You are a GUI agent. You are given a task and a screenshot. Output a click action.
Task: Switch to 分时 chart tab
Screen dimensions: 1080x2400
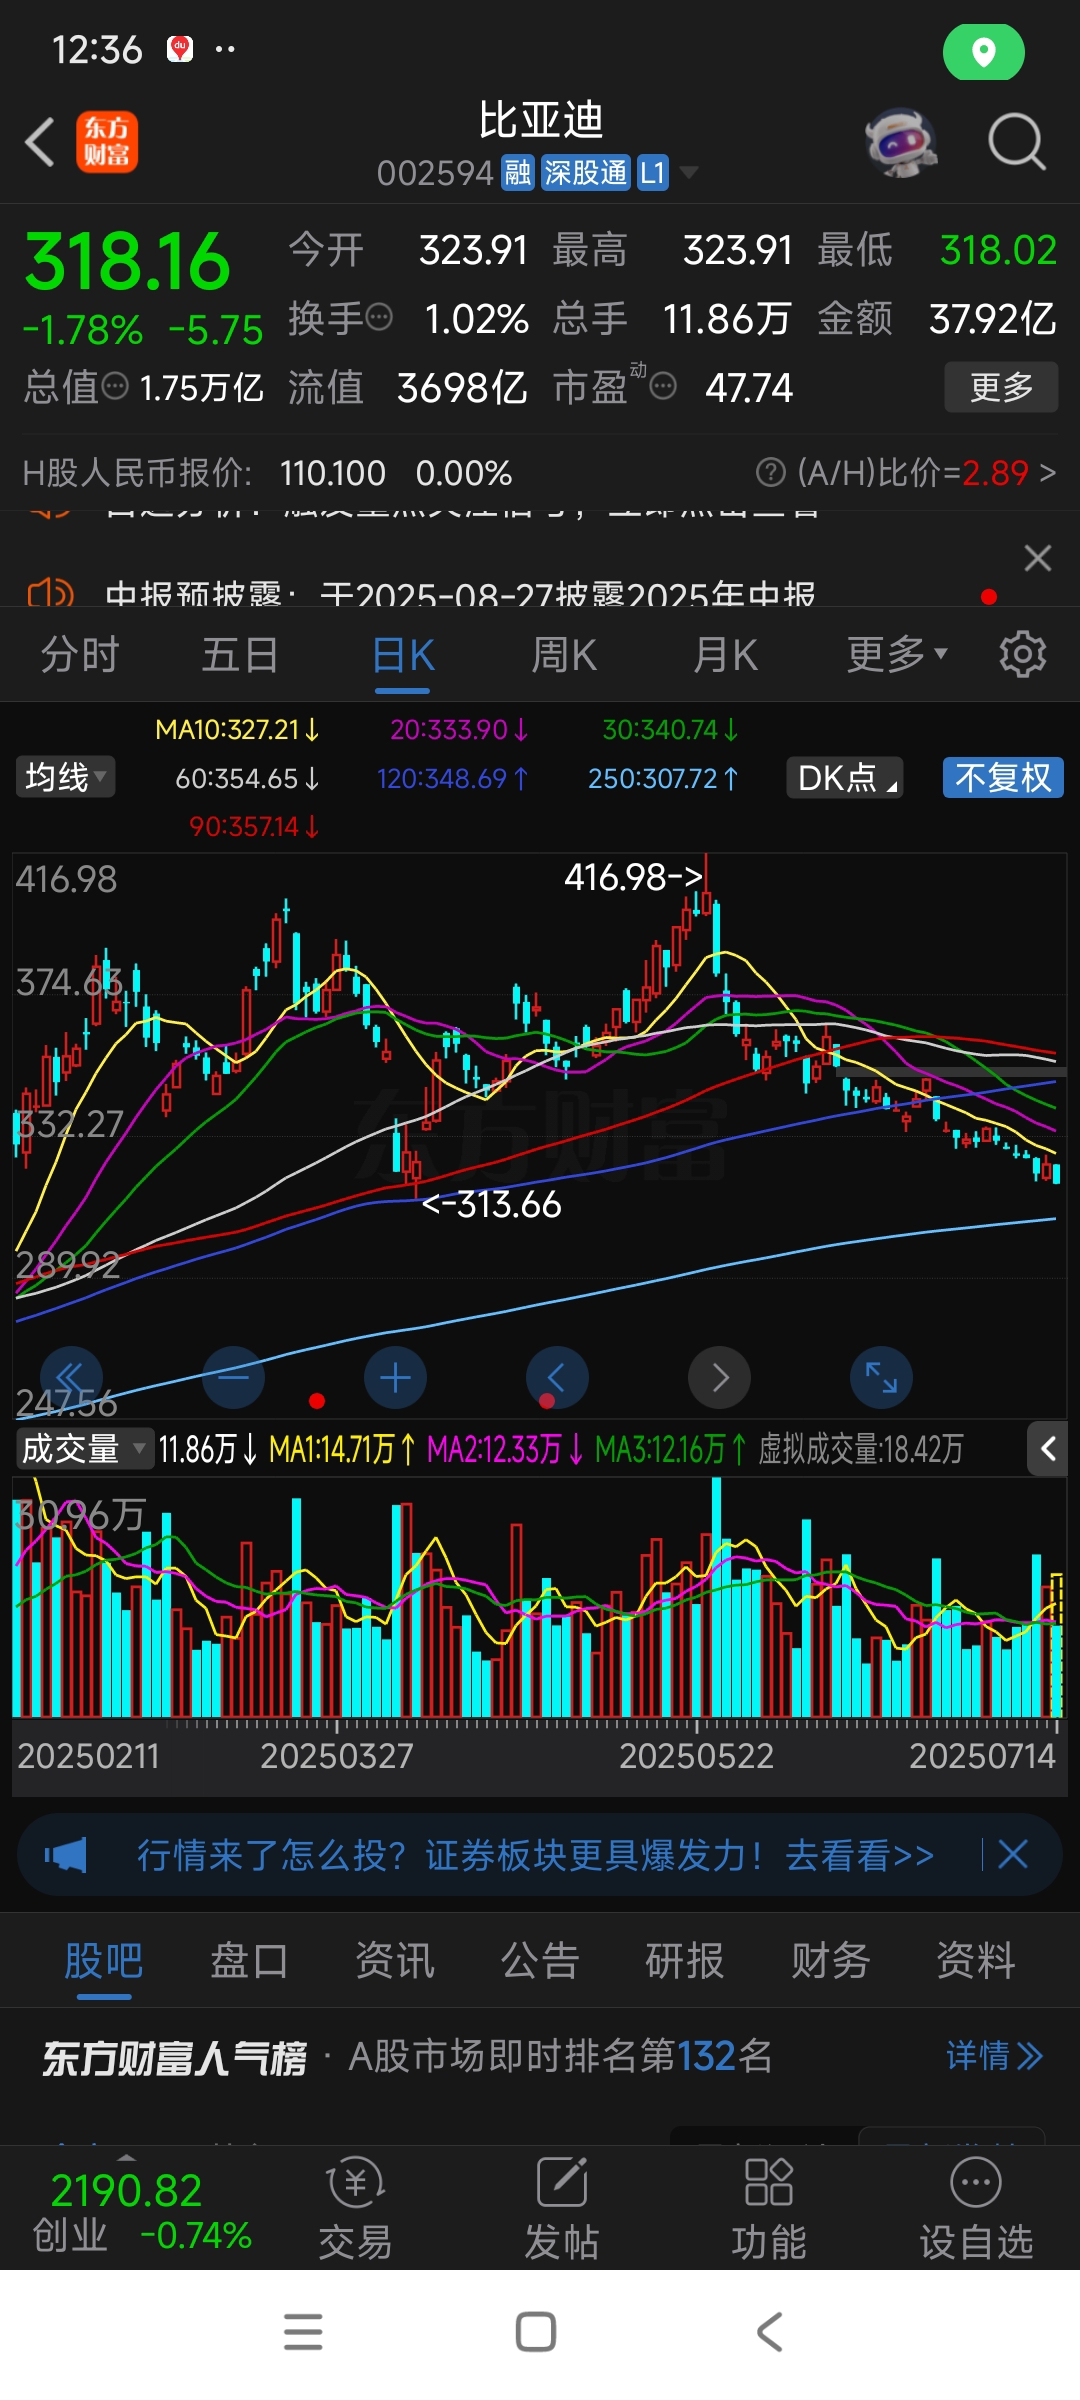tap(80, 656)
